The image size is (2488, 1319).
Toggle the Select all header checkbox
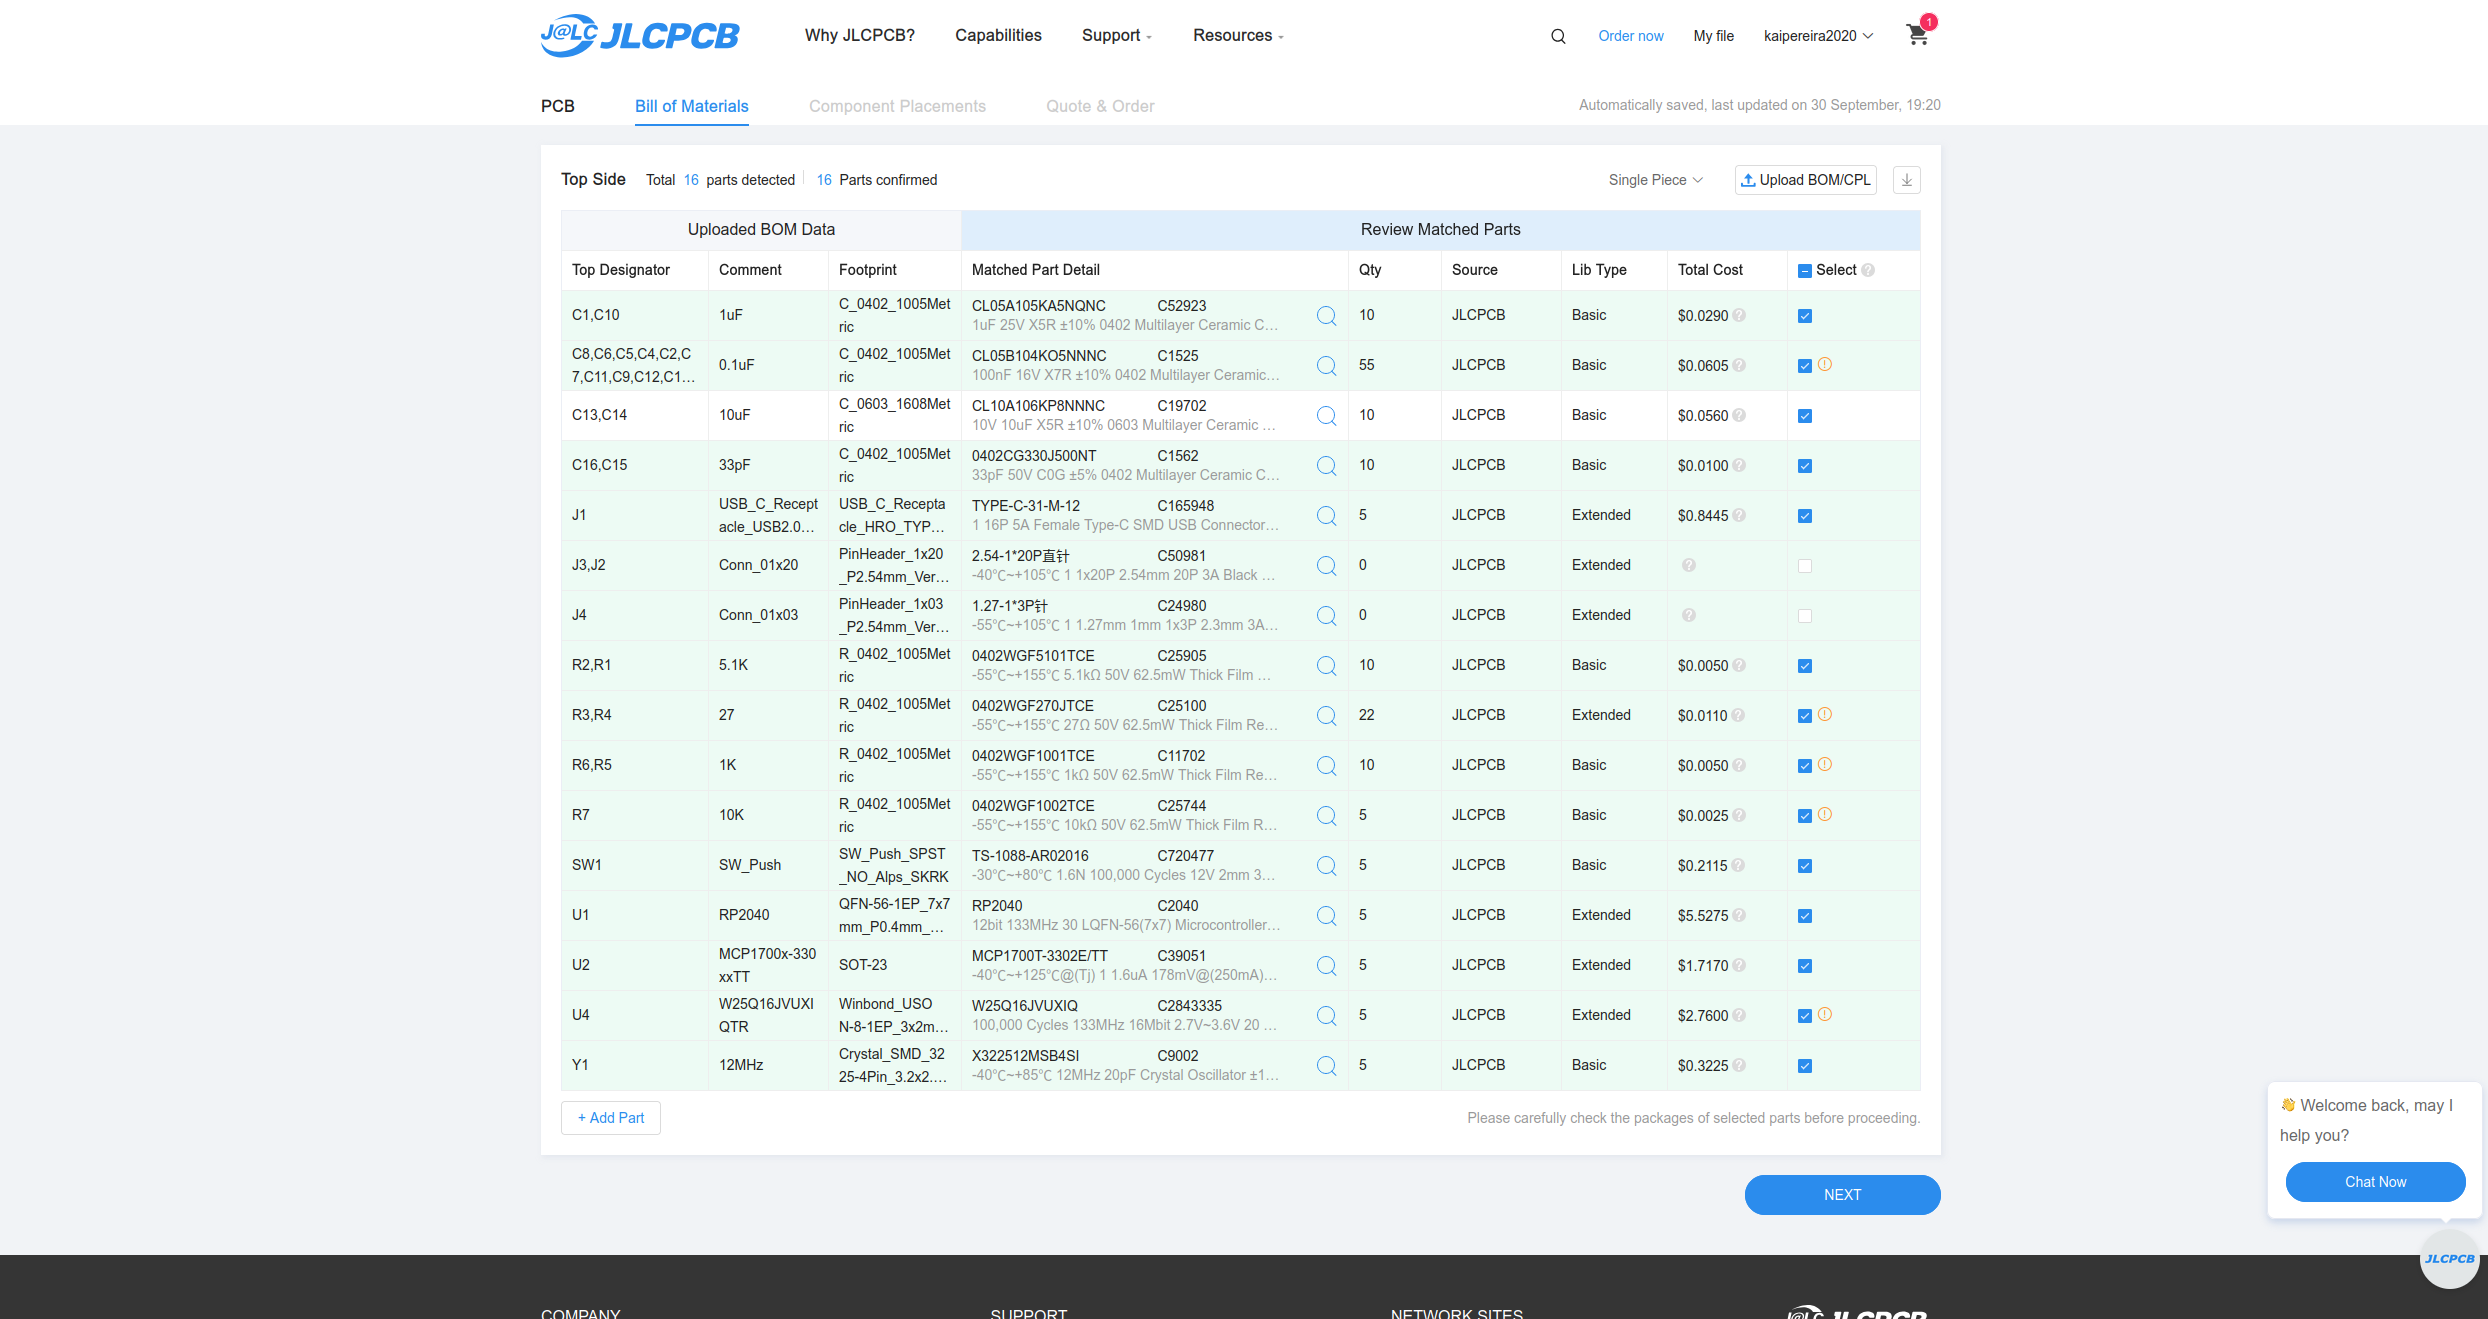point(1805,271)
